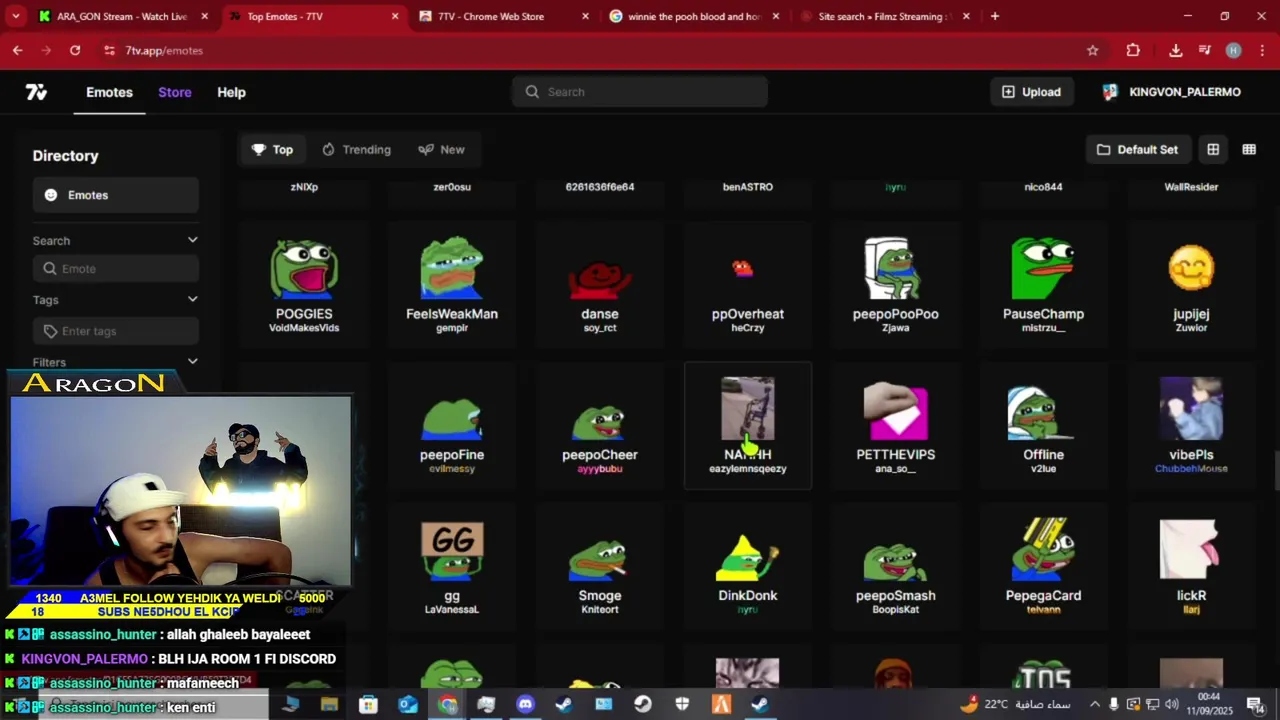This screenshot has width=1280, height=720.
Task: Focus the Emote search input
Action: coord(115,269)
